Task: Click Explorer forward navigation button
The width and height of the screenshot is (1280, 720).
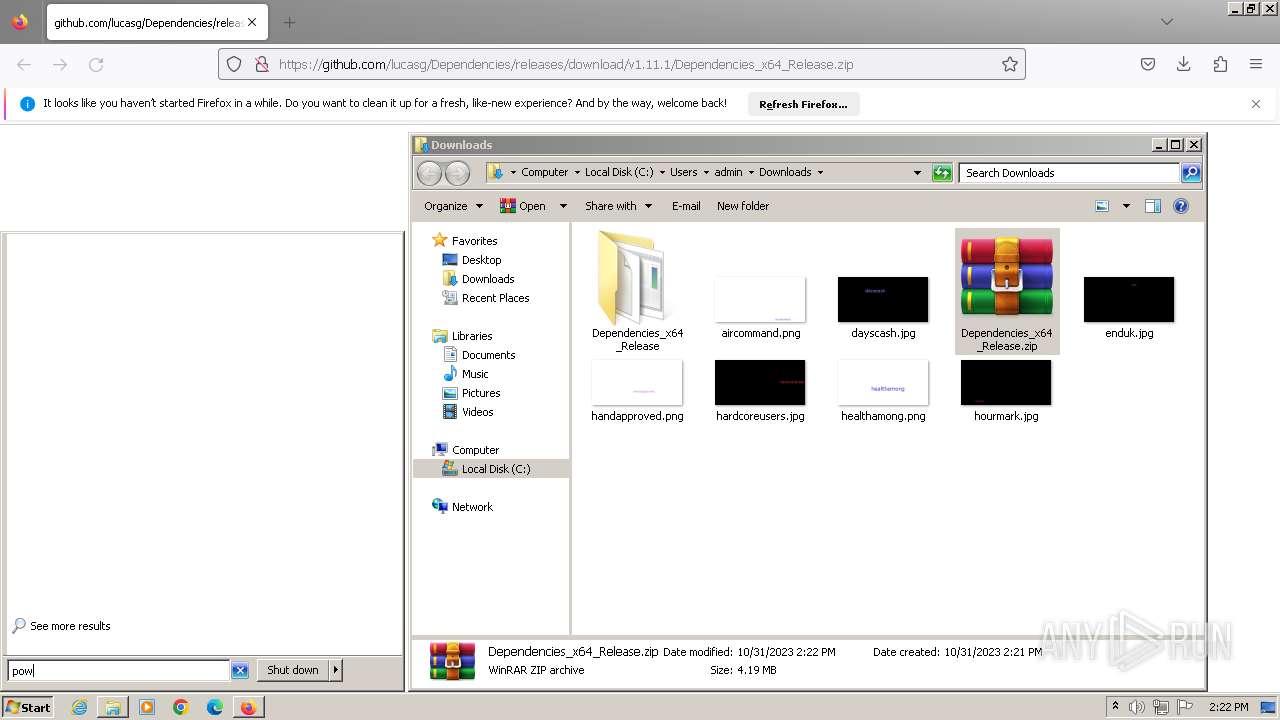Action: pos(457,173)
